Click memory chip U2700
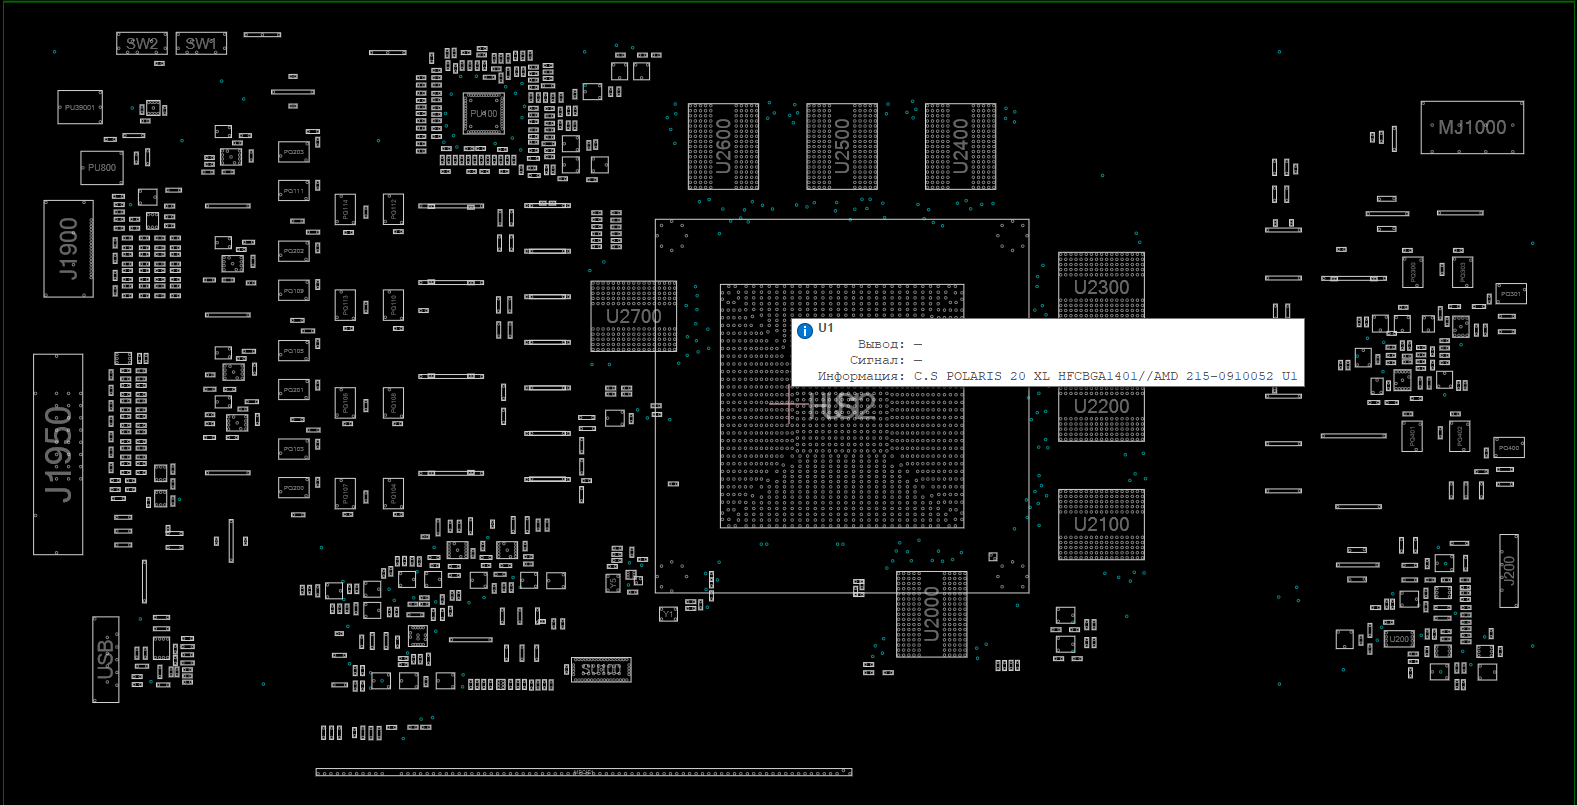The image size is (1577, 805). tap(633, 317)
